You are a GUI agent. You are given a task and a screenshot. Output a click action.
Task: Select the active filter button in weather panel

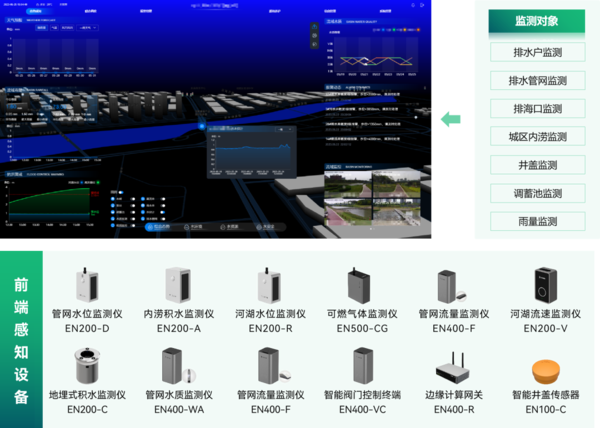41,28
